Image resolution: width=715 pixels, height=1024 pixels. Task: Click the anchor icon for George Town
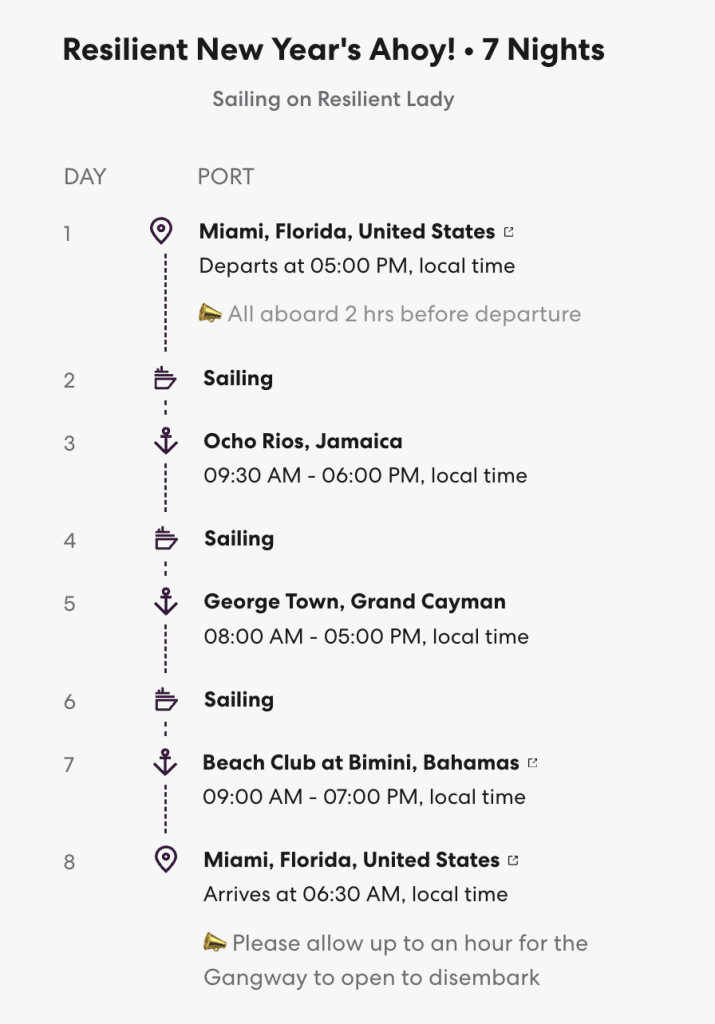165,601
